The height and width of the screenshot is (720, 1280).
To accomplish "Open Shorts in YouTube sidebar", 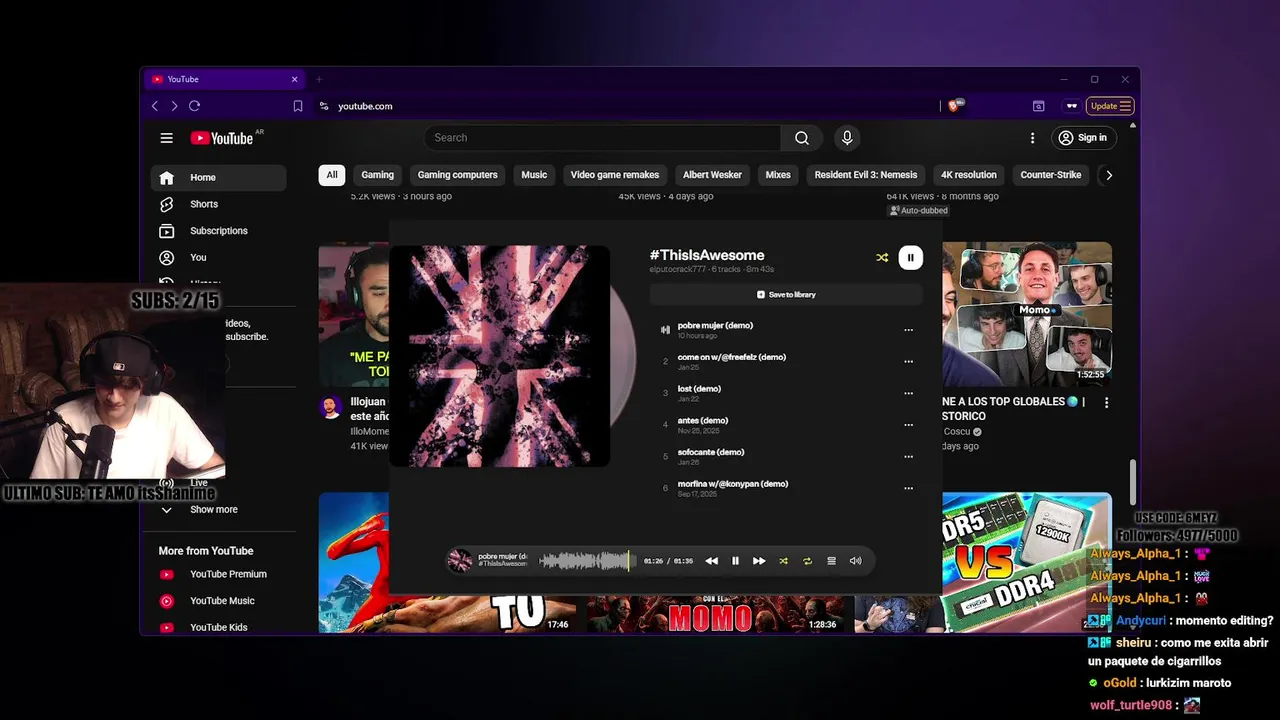I will tap(218, 204).
